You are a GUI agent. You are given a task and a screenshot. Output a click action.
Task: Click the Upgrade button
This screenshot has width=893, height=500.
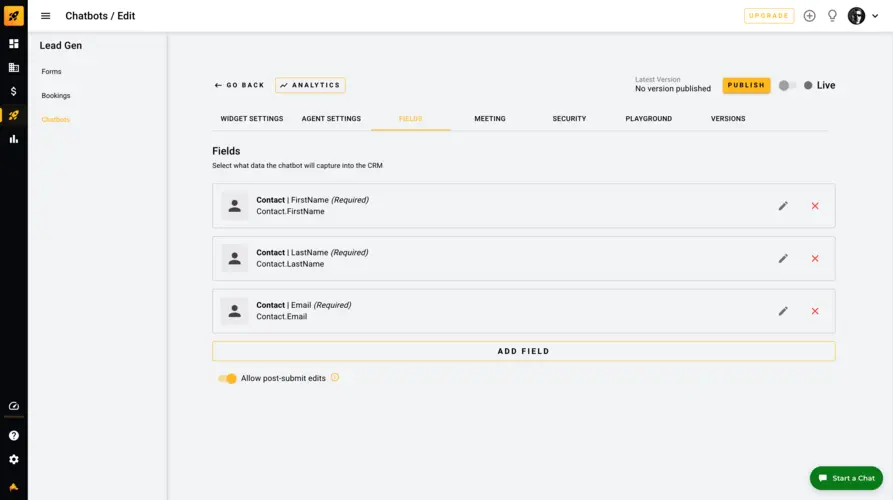coord(769,16)
